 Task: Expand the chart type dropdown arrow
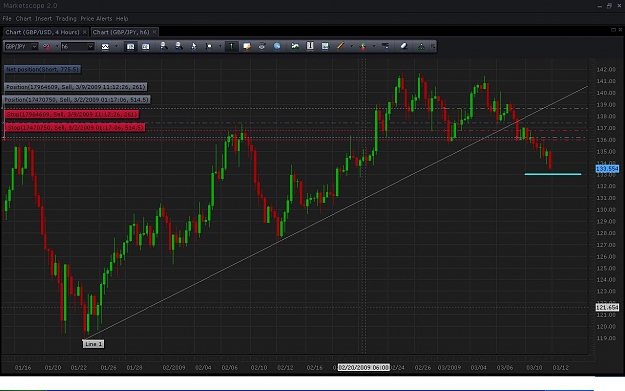[x=116, y=47]
